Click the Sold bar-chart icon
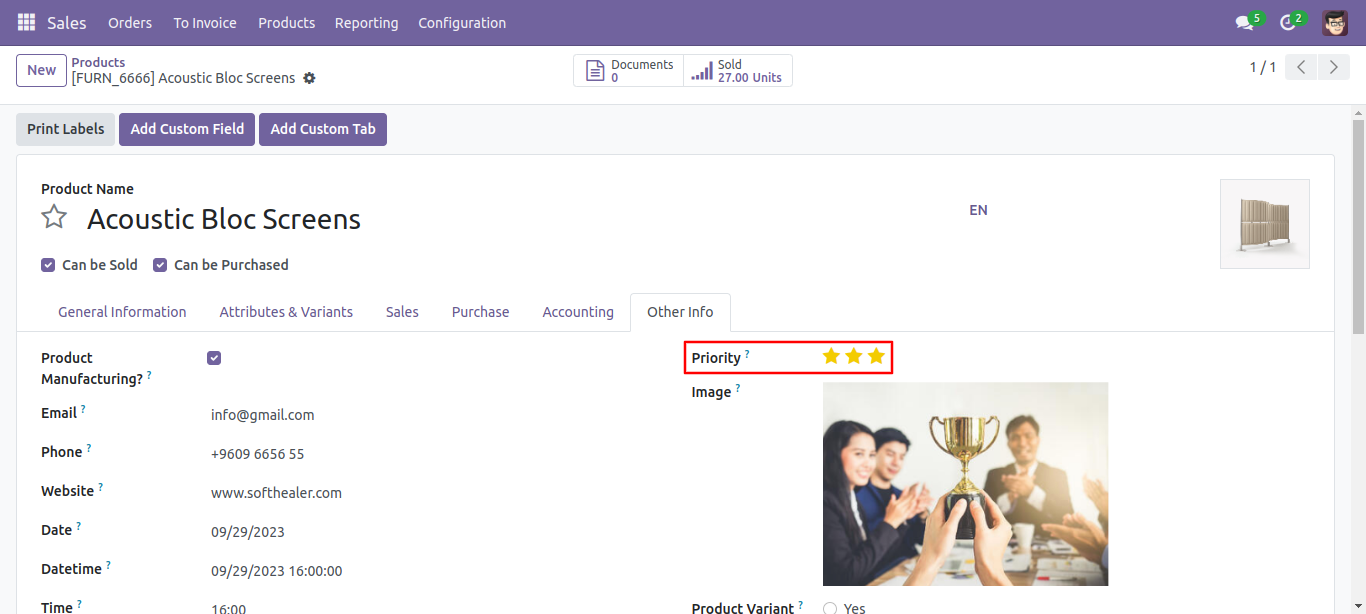The image size is (1366, 614). 703,71
